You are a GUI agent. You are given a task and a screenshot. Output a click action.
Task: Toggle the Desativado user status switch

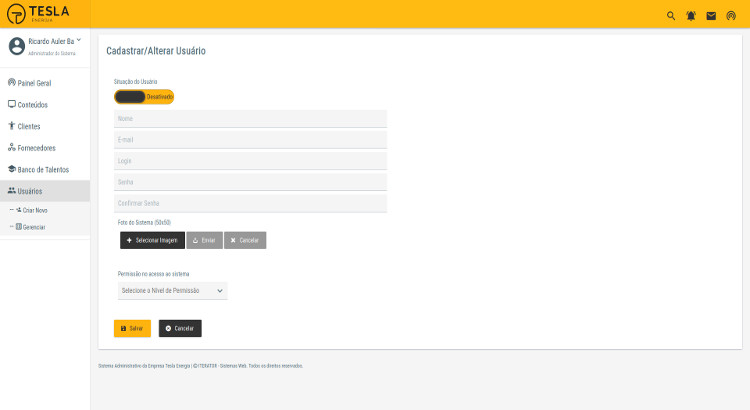tap(144, 97)
